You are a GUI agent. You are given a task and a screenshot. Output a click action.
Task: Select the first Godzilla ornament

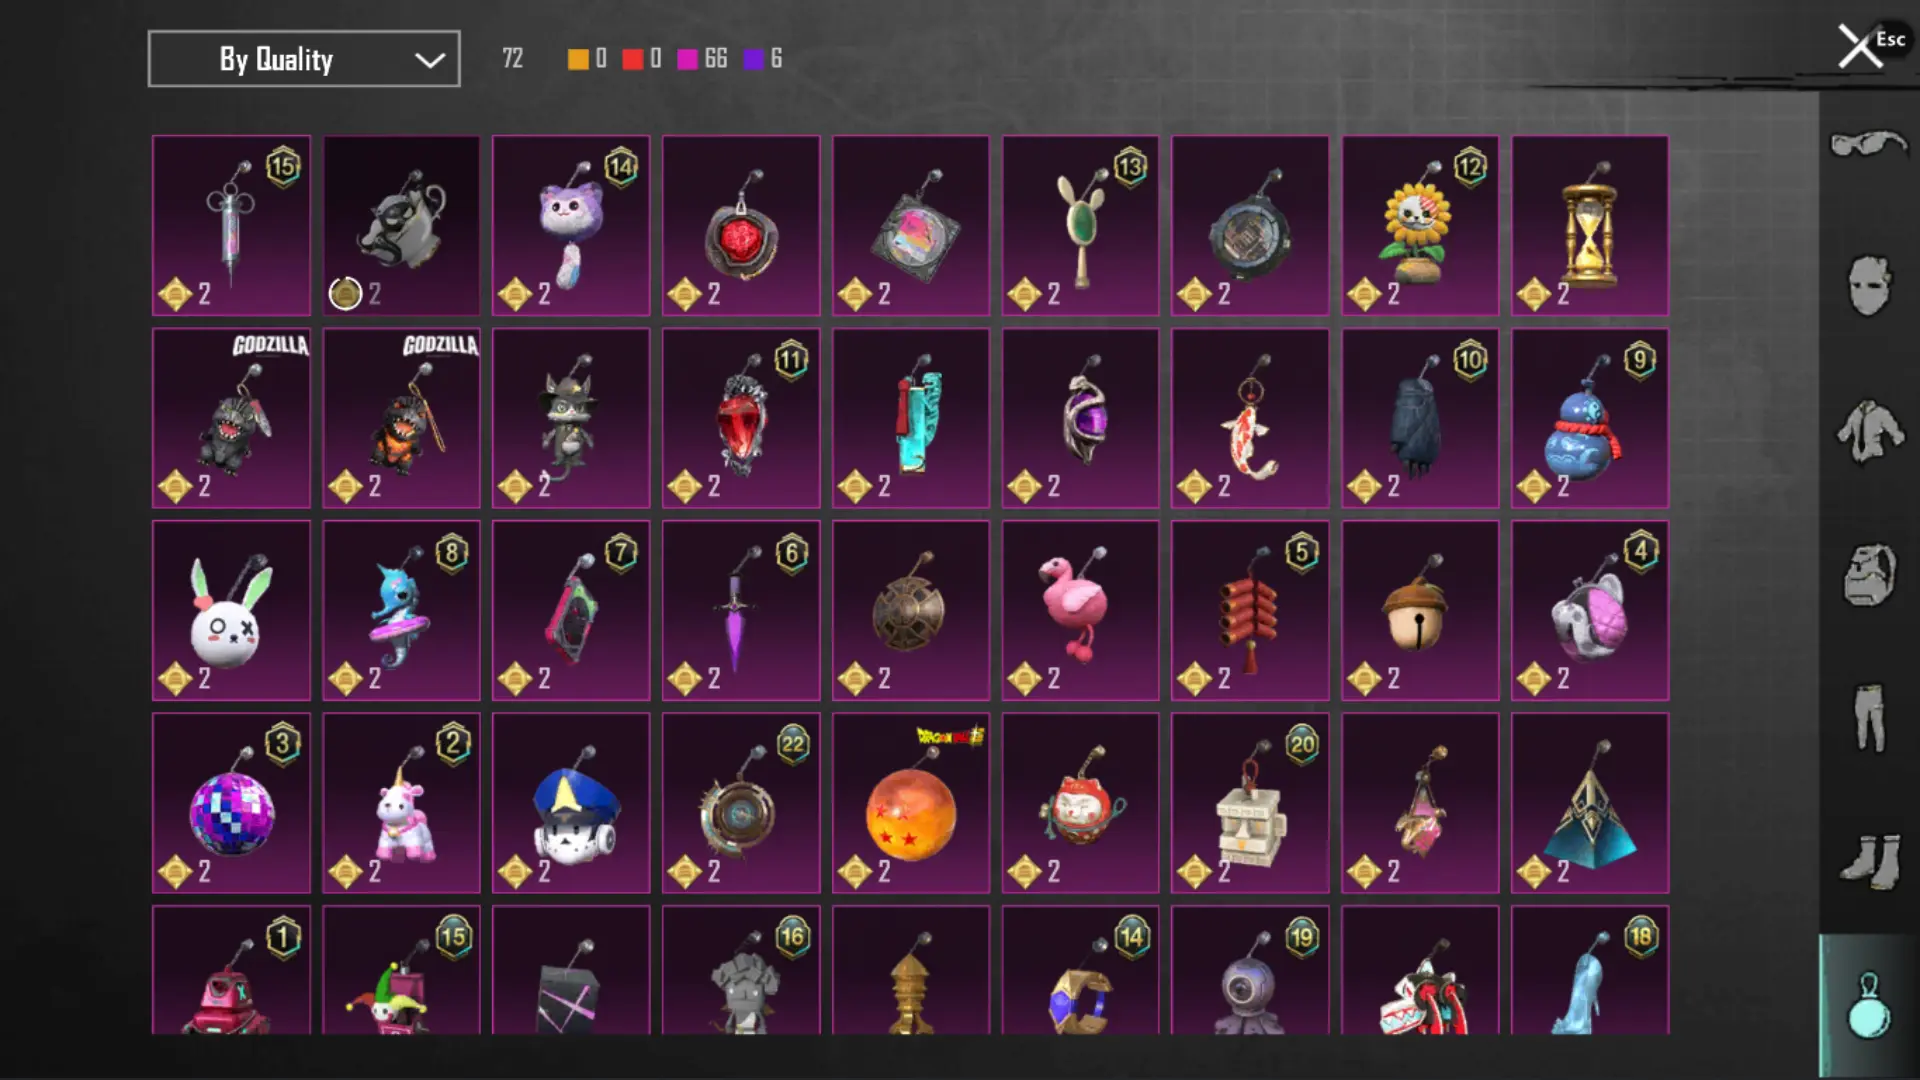click(x=232, y=418)
